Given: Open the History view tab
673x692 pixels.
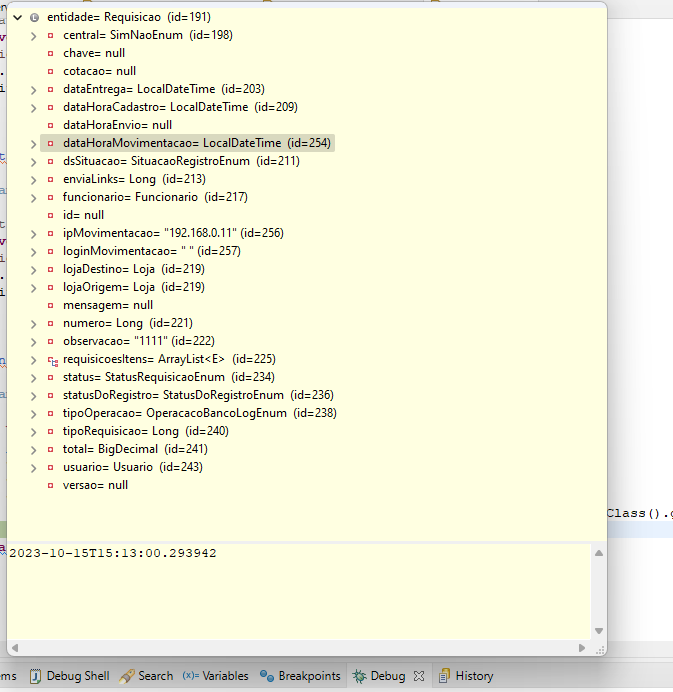Looking at the screenshot, I should coord(466,676).
